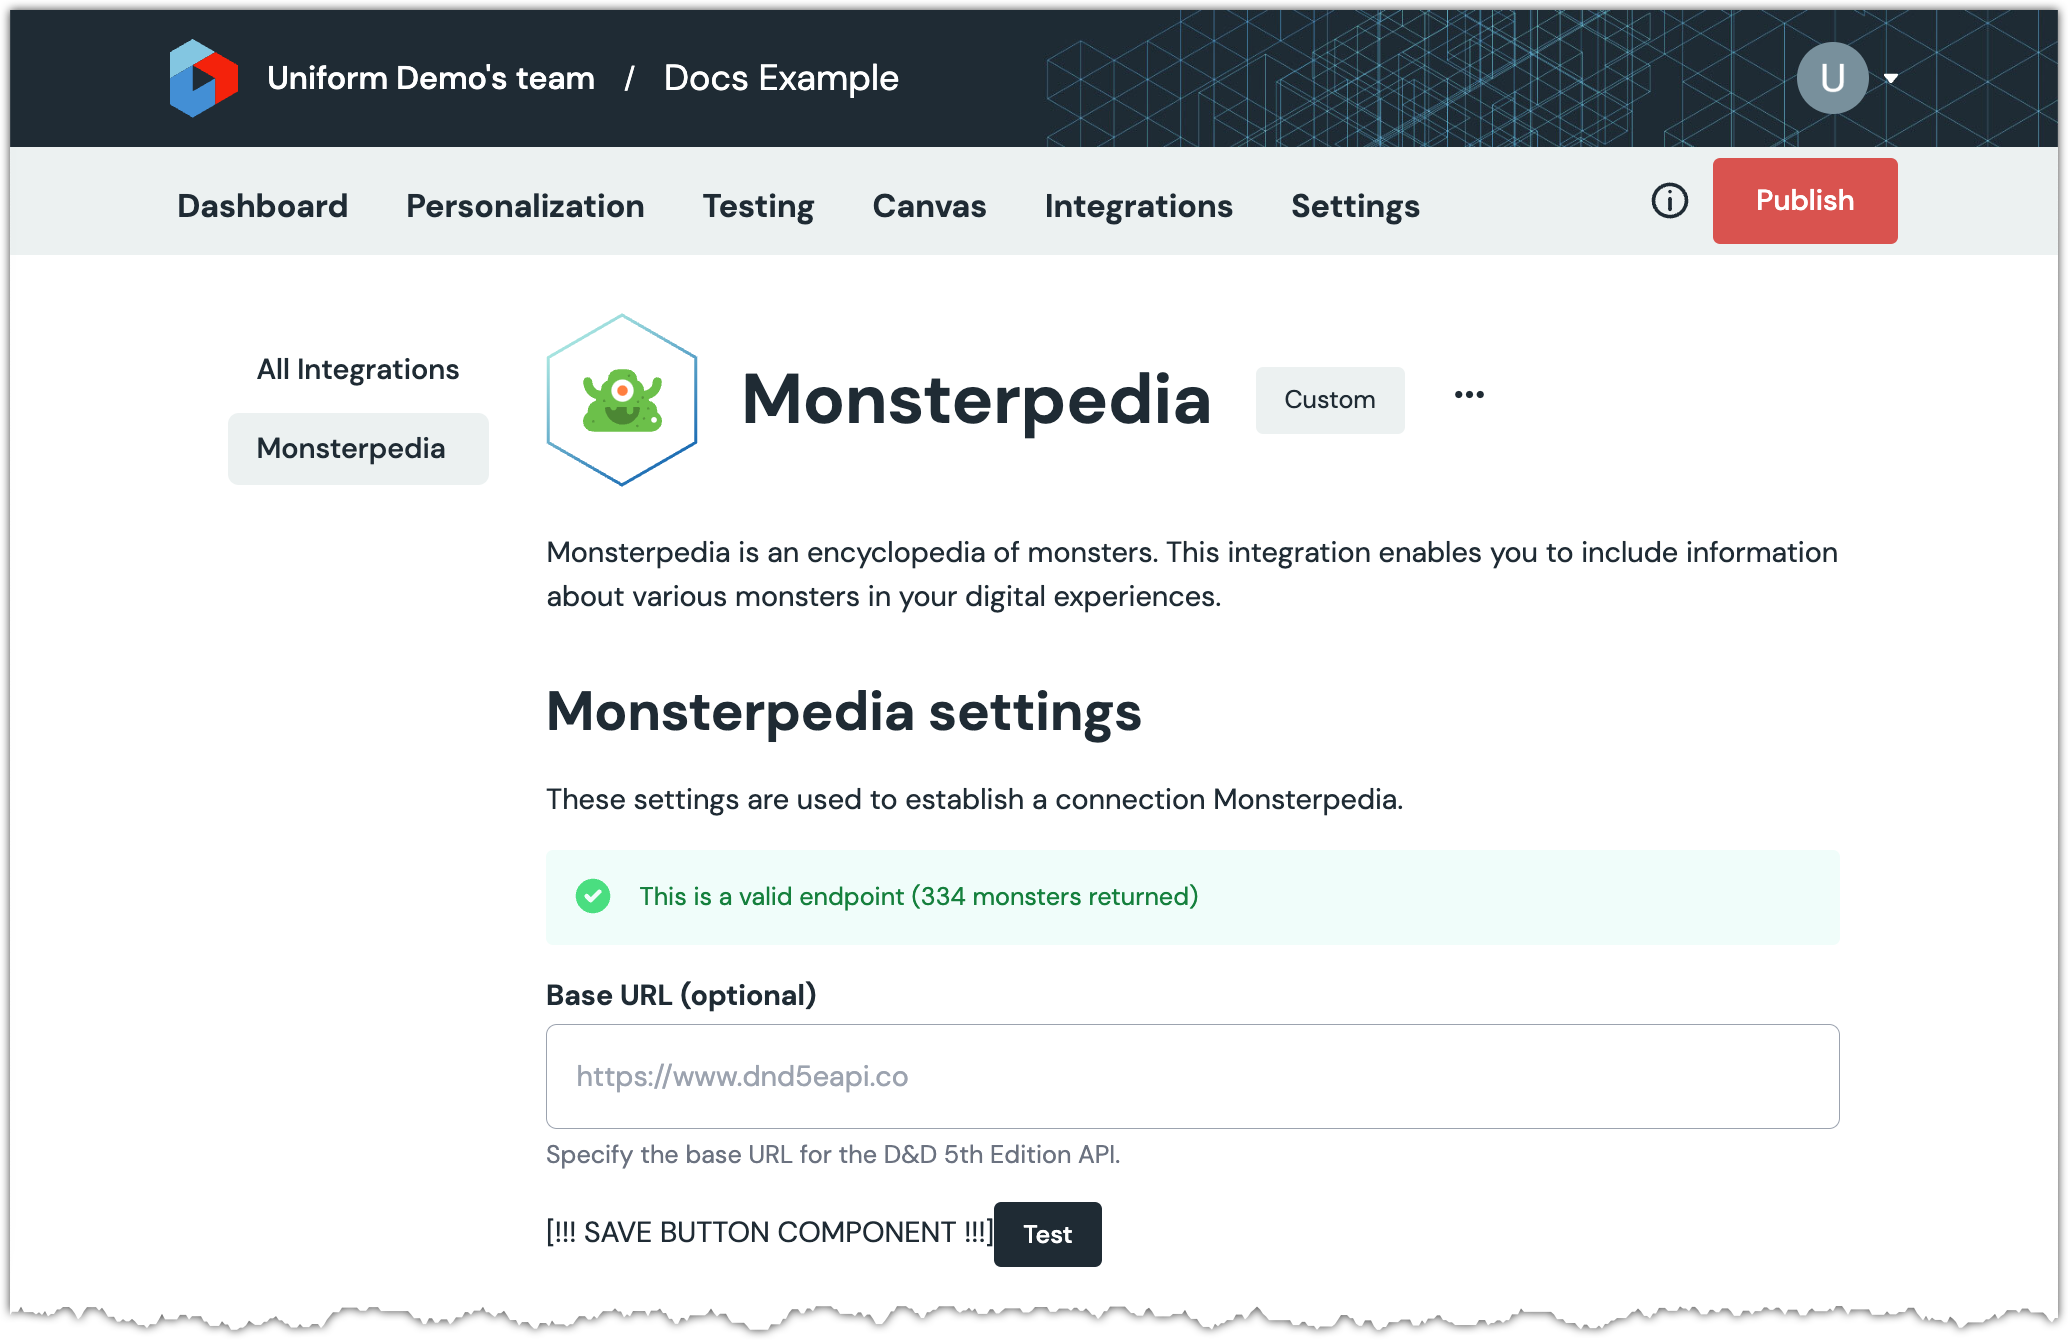Image resolution: width=2068 pixels, height=1340 pixels.
Task: Click the Monsterpedia monster hexagon icon
Action: point(621,400)
